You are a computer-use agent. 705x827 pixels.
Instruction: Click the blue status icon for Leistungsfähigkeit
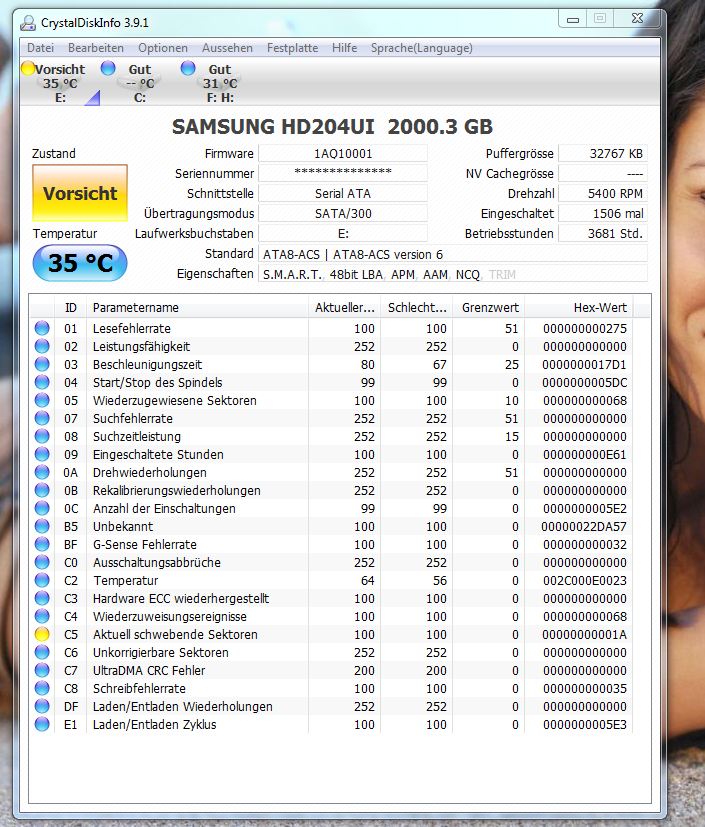[42, 346]
